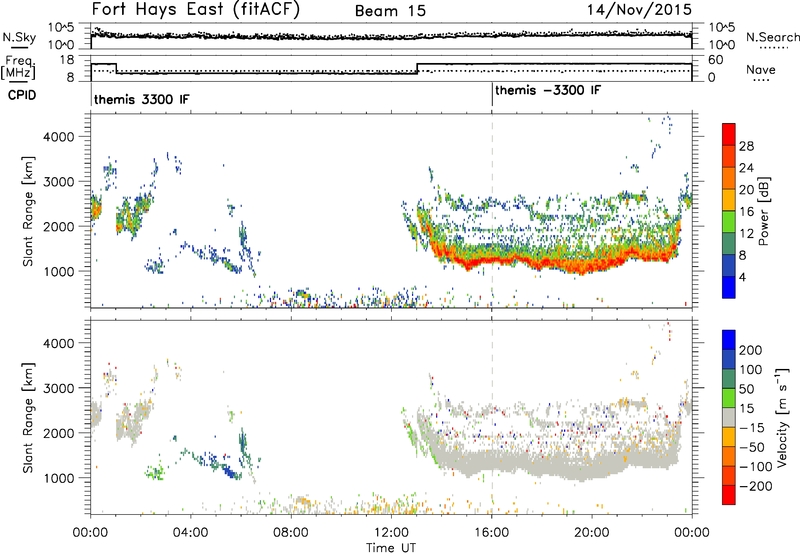800x554 pixels.
Task: Click the '28' value on the Power colorbar
Action: pos(746,146)
